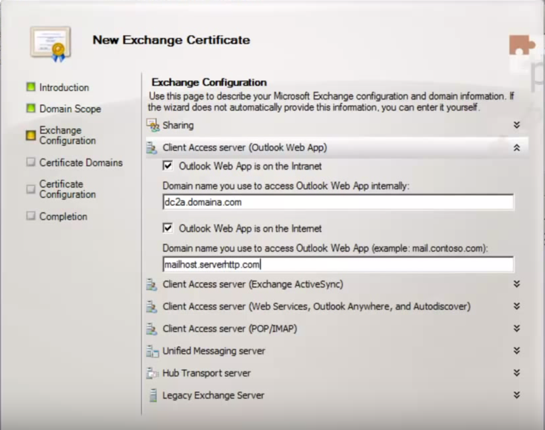Collapse the Outlook Web App section chevron
The image size is (545, 430).
point(517,148)
